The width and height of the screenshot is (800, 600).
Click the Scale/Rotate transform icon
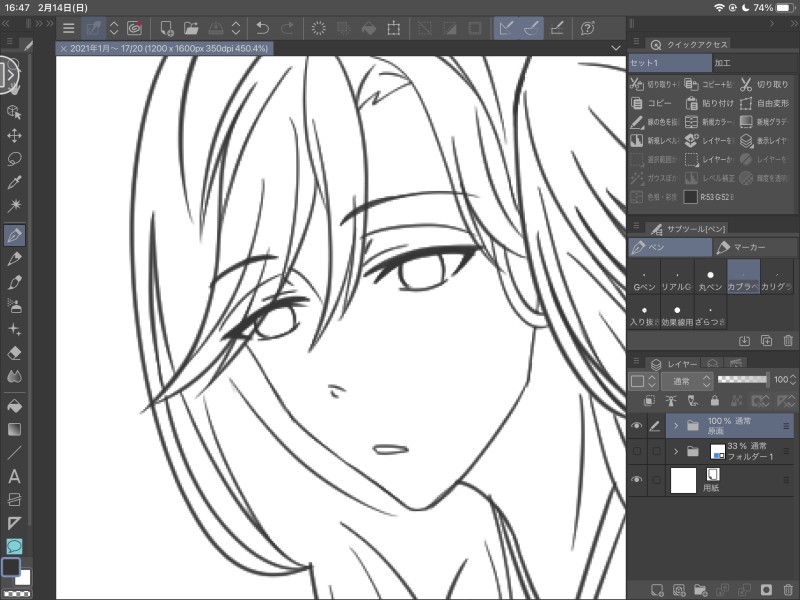point(393,28)
